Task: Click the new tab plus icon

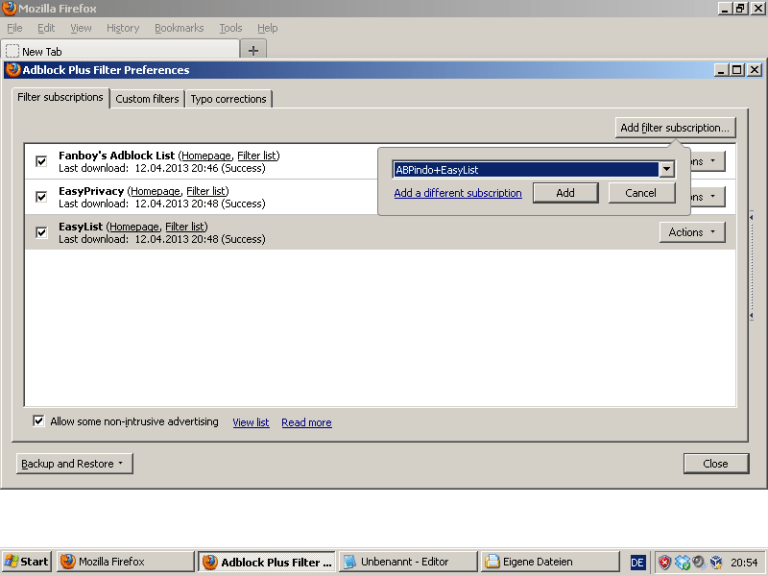Action: (x=253, y=51)
